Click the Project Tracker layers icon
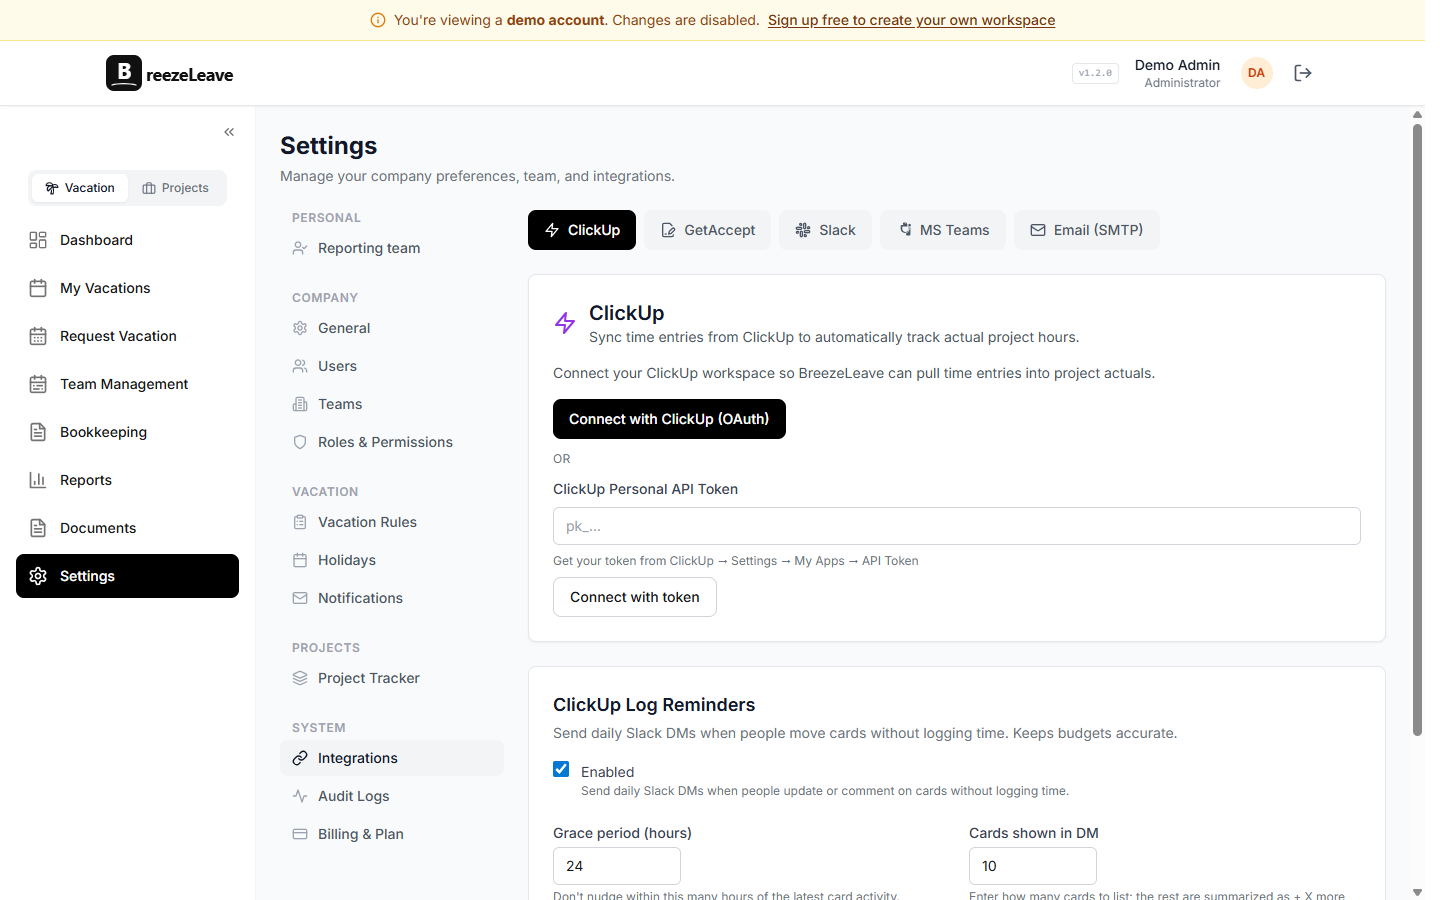This screenshot has height=900, width=1440. (300, 678)
